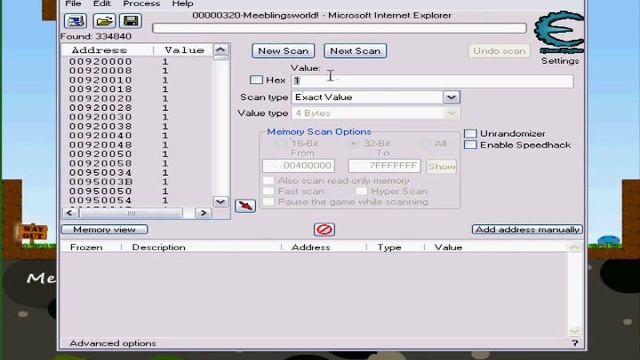Click the red clear list icon
The width and height of the screenshot is (640, 360).
click(324, 229)
